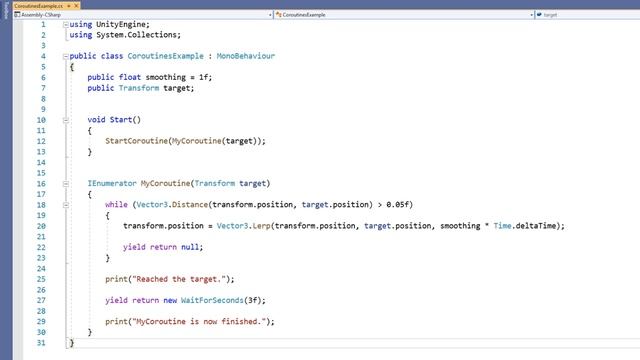The width and height of the screenshot is (640, 360).
Task: Click UnityEngine in the first using line
Action: tap(121, 24)
